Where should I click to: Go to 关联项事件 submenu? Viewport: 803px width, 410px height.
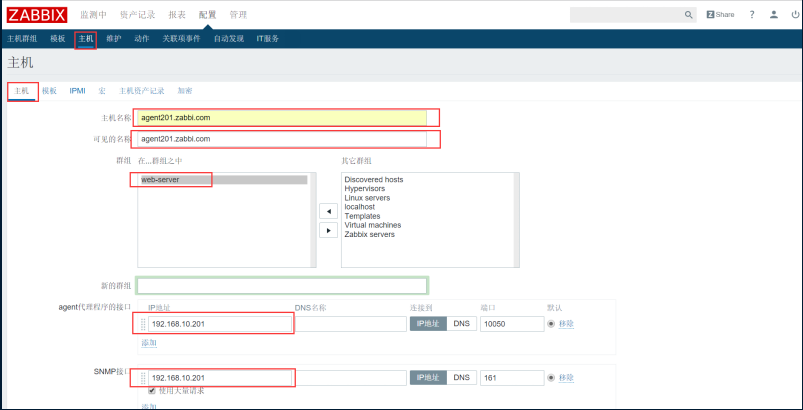click(x=181, y=39)
